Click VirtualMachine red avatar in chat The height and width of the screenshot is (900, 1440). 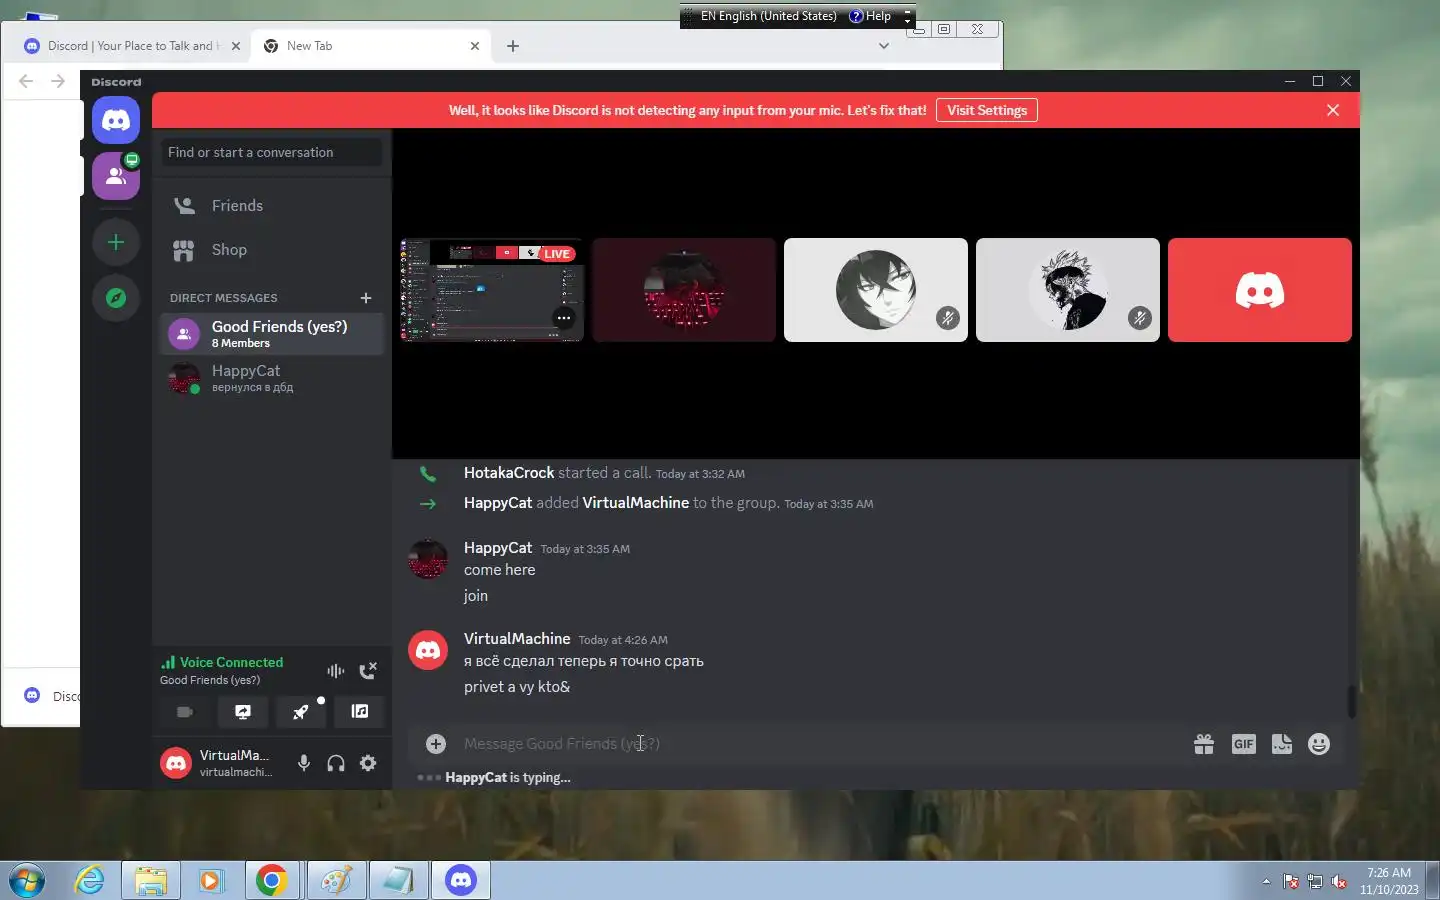(x=428, y=650)
